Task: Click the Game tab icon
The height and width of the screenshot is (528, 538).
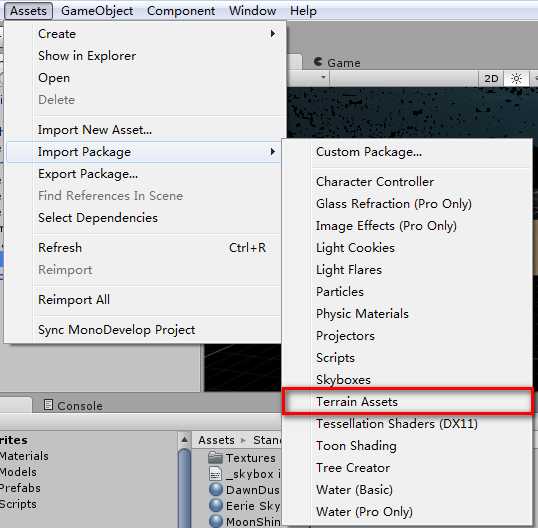Action: (x=318, y=62)
